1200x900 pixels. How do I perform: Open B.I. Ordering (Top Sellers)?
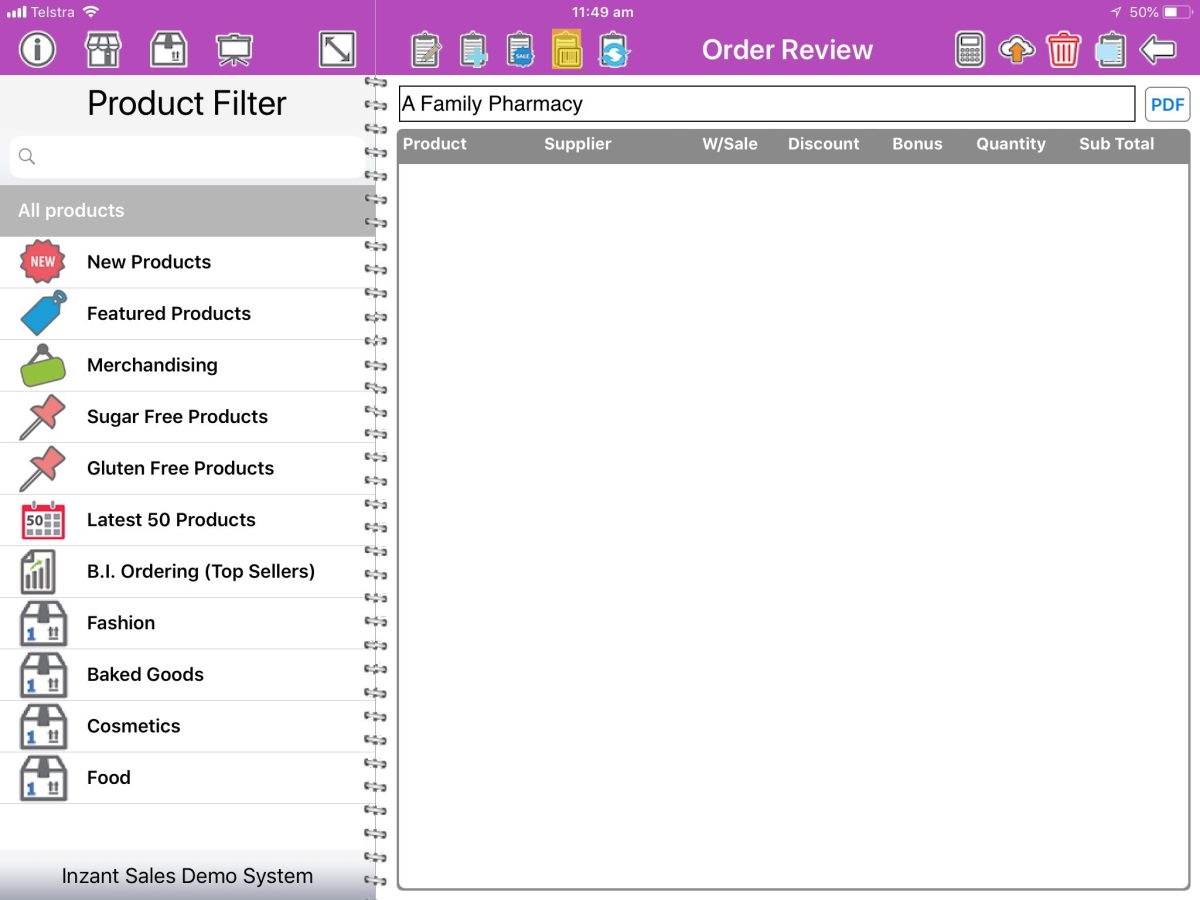coord(187,571)
